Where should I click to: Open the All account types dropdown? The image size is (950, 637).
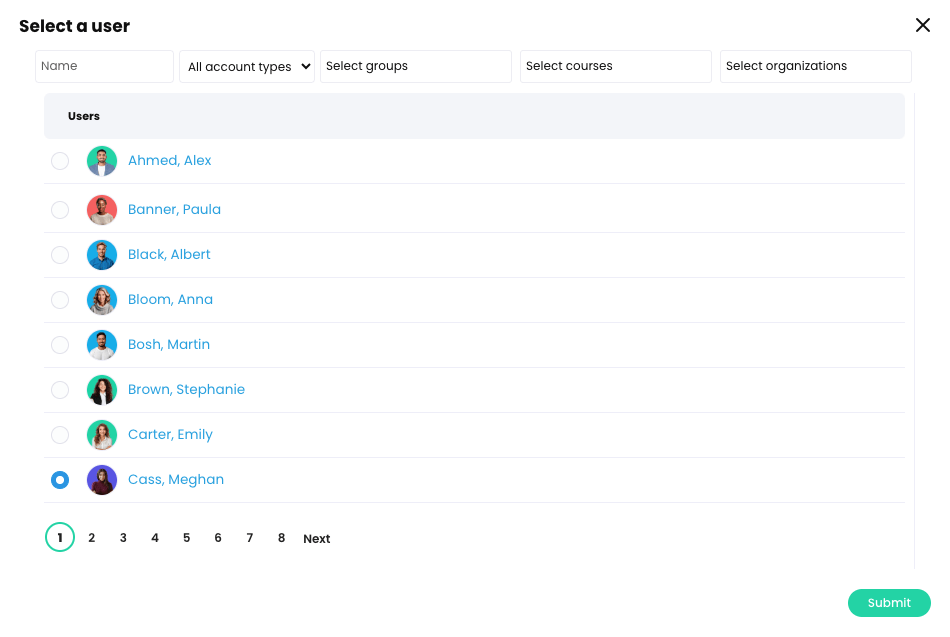(247, 66)
